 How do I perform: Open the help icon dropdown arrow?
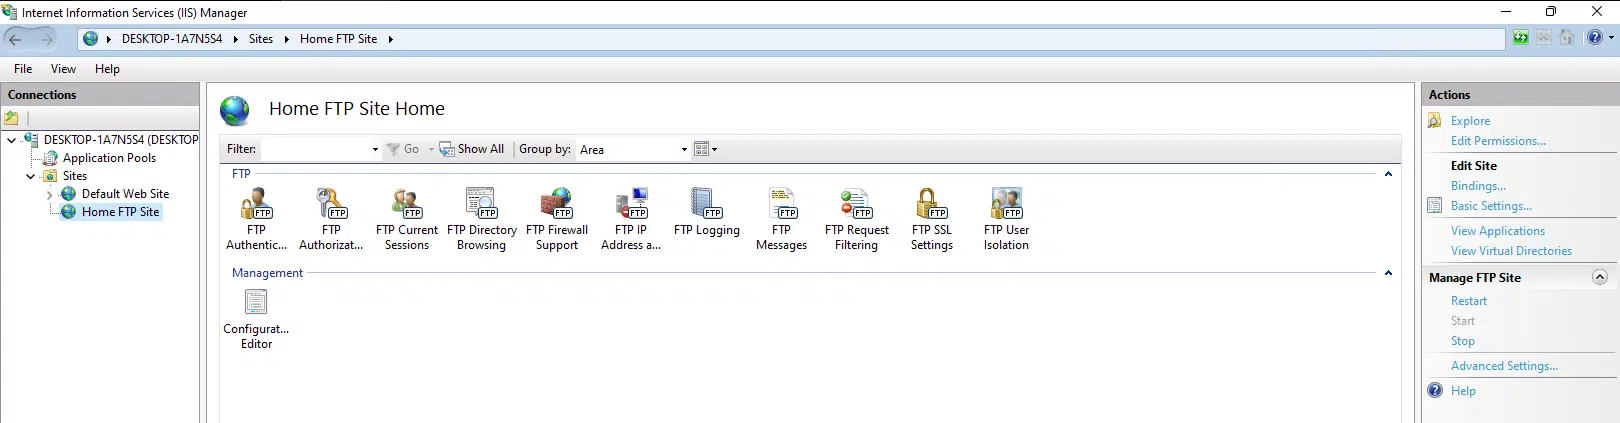(1610, 38)
